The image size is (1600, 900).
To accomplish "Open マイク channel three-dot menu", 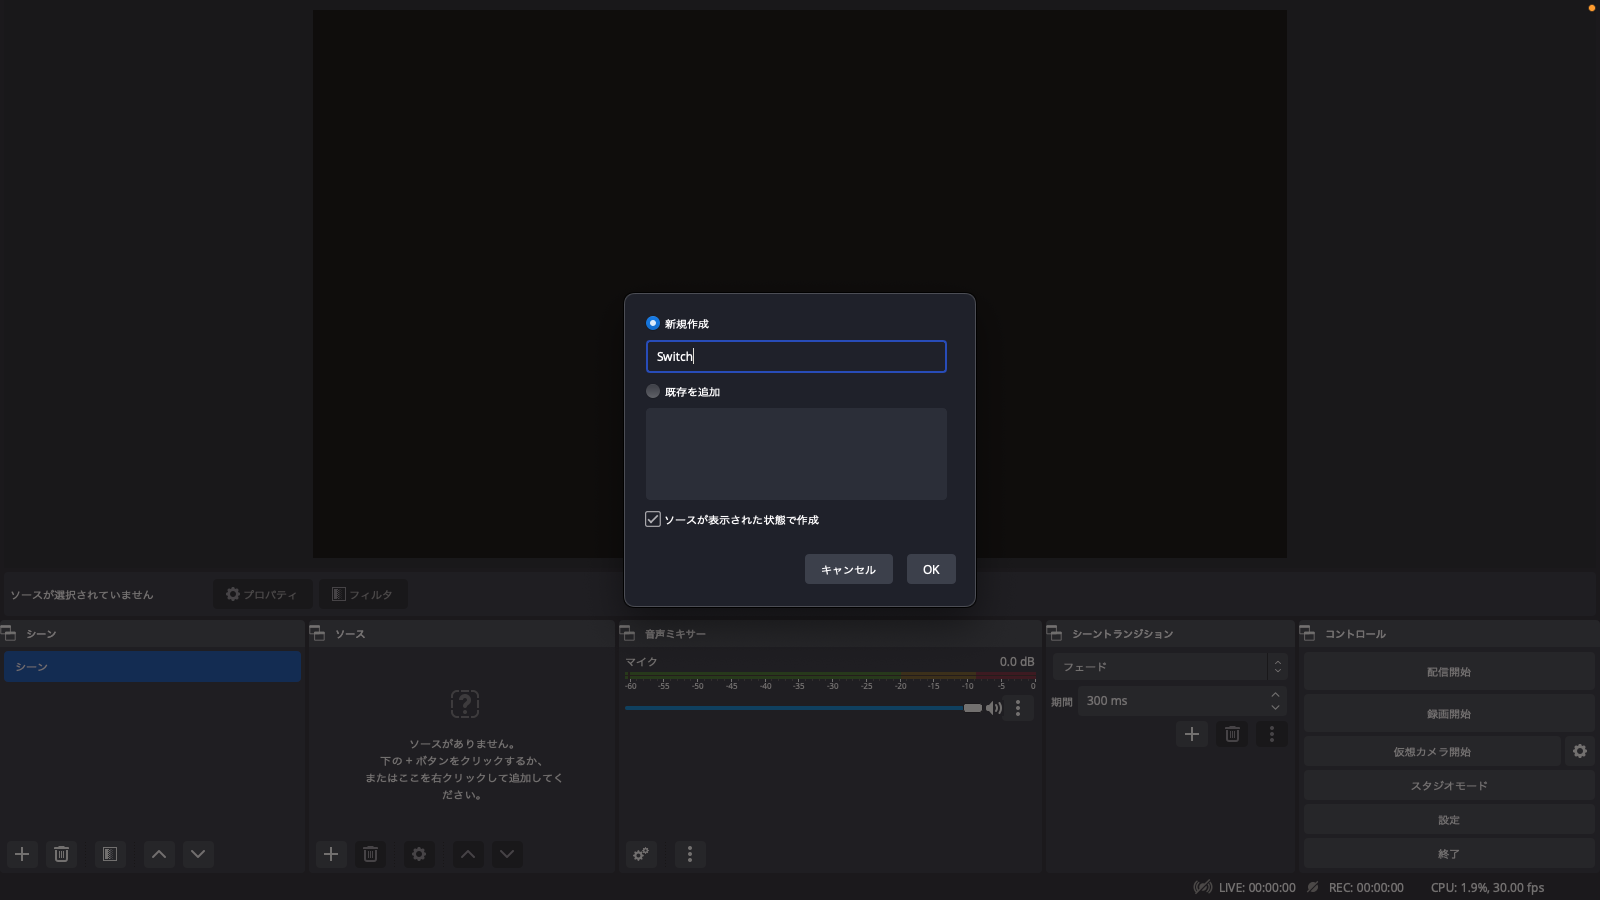I will (x=1018, y=708).
